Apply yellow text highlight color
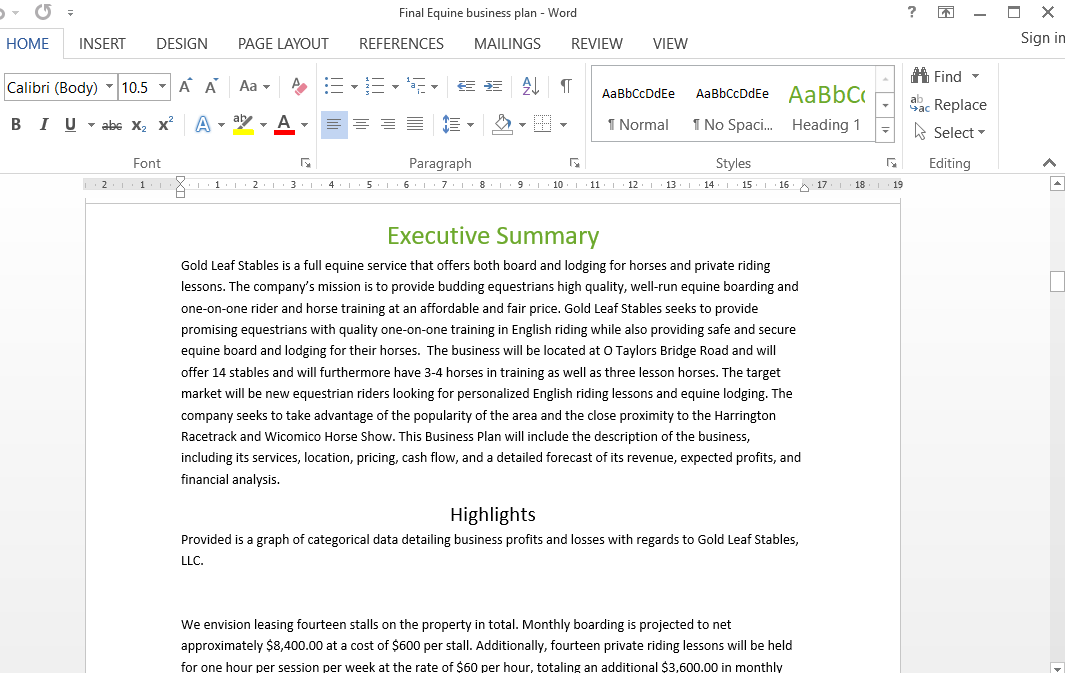Viewport: 1065px width, 673px height. (243, 124)
